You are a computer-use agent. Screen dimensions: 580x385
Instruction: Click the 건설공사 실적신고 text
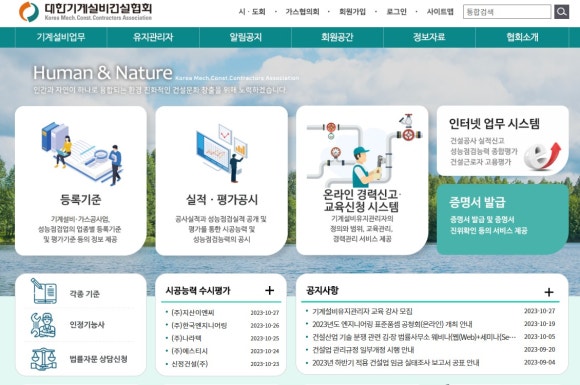coord(477,141)
